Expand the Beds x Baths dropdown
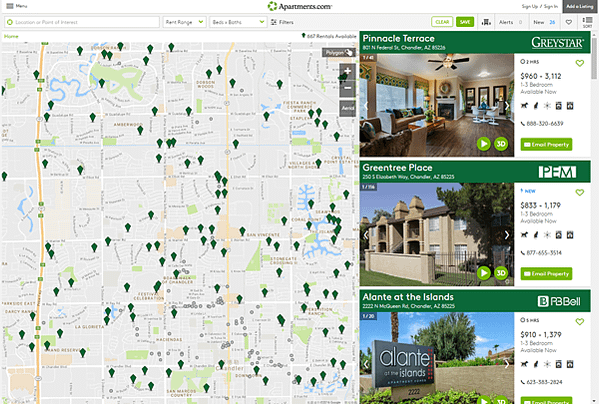The width and height of the screenshot is (599, 404). (x=238, y=22)
